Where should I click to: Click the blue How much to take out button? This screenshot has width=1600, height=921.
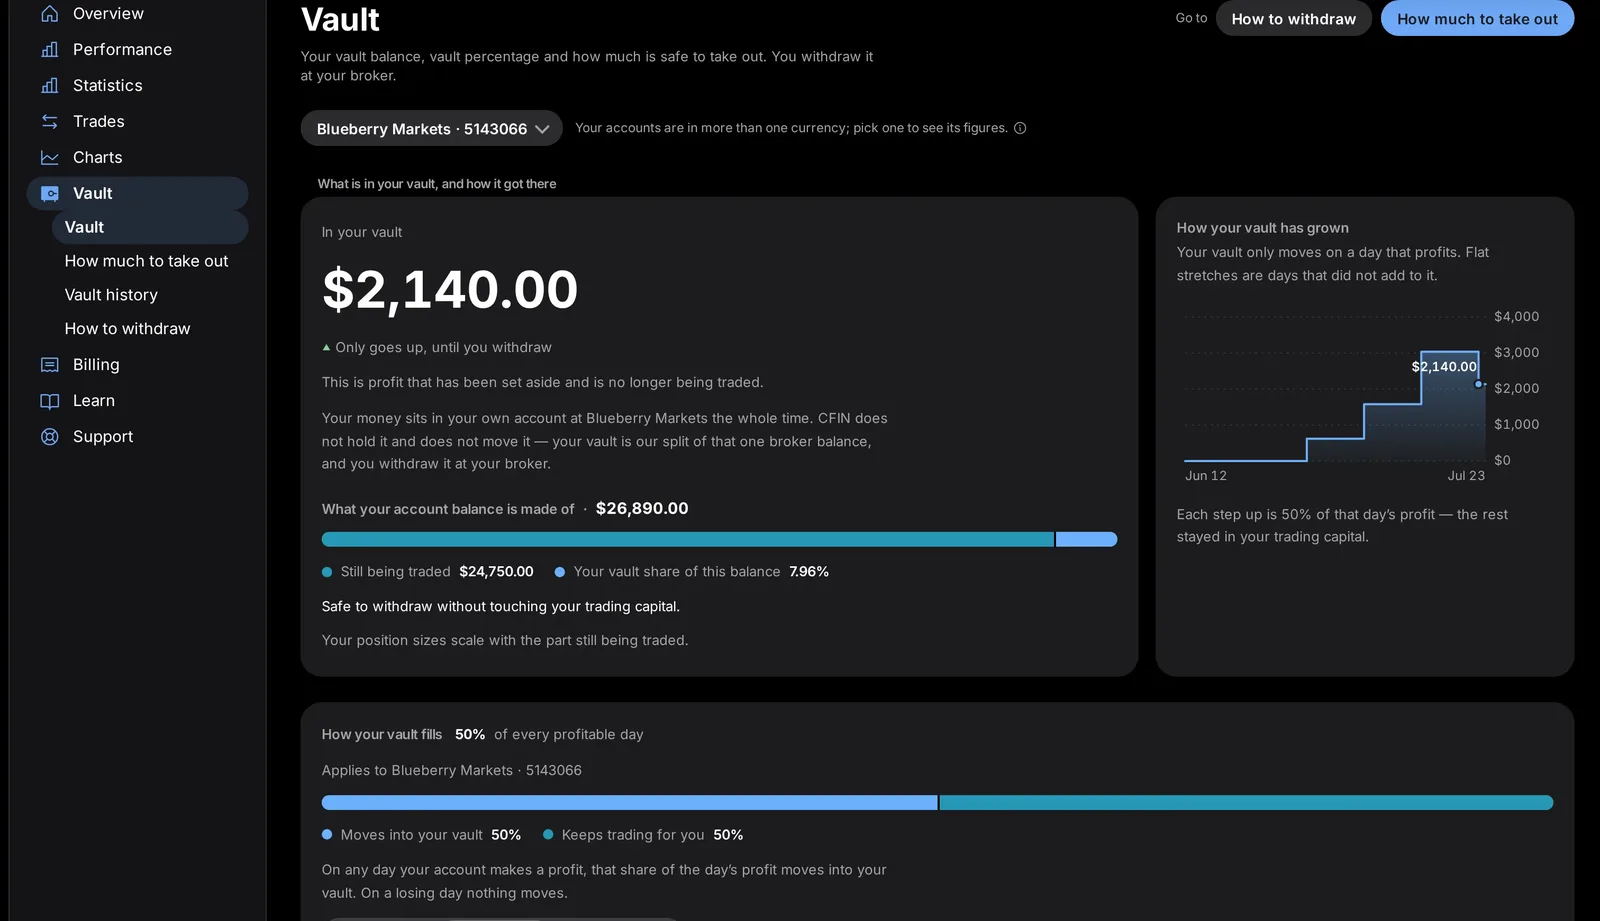[x=1477, y=19]
